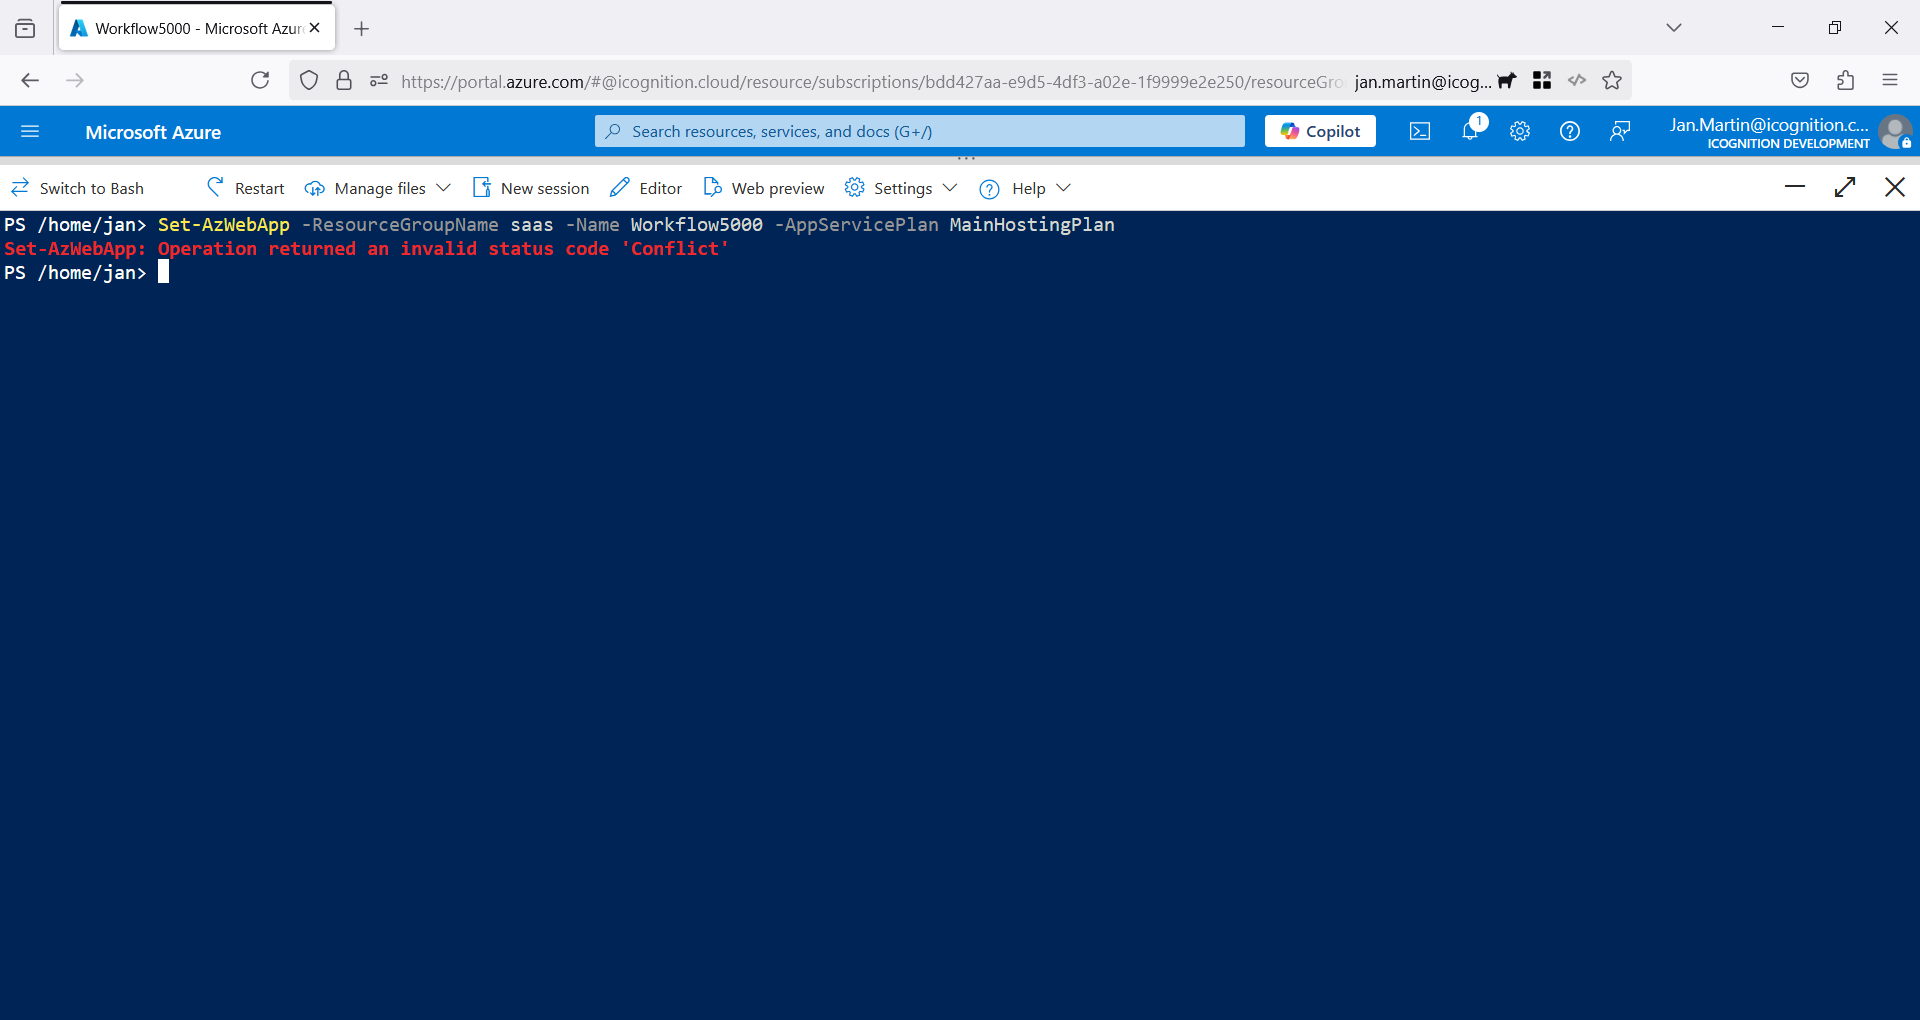The image size is (1920, 1020).
Task: Expand the Cloud Shell Settings dropdown
Action: point(901,188)
